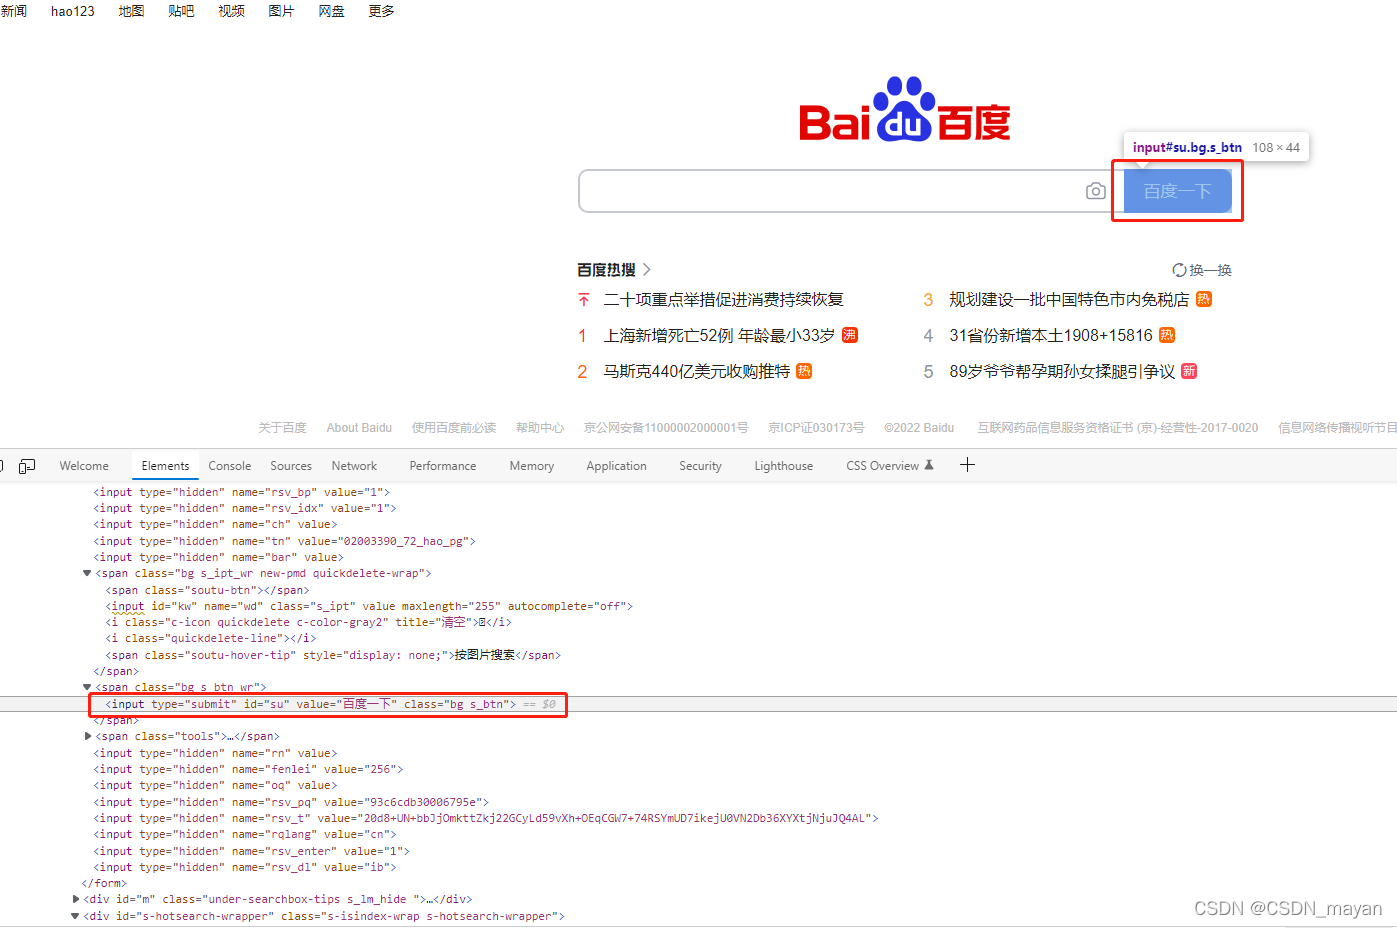Image resolution: width=1397 pixels, height=928 pixels.
Task: Open the Welcome tab in DevTools
Action: 84,466
